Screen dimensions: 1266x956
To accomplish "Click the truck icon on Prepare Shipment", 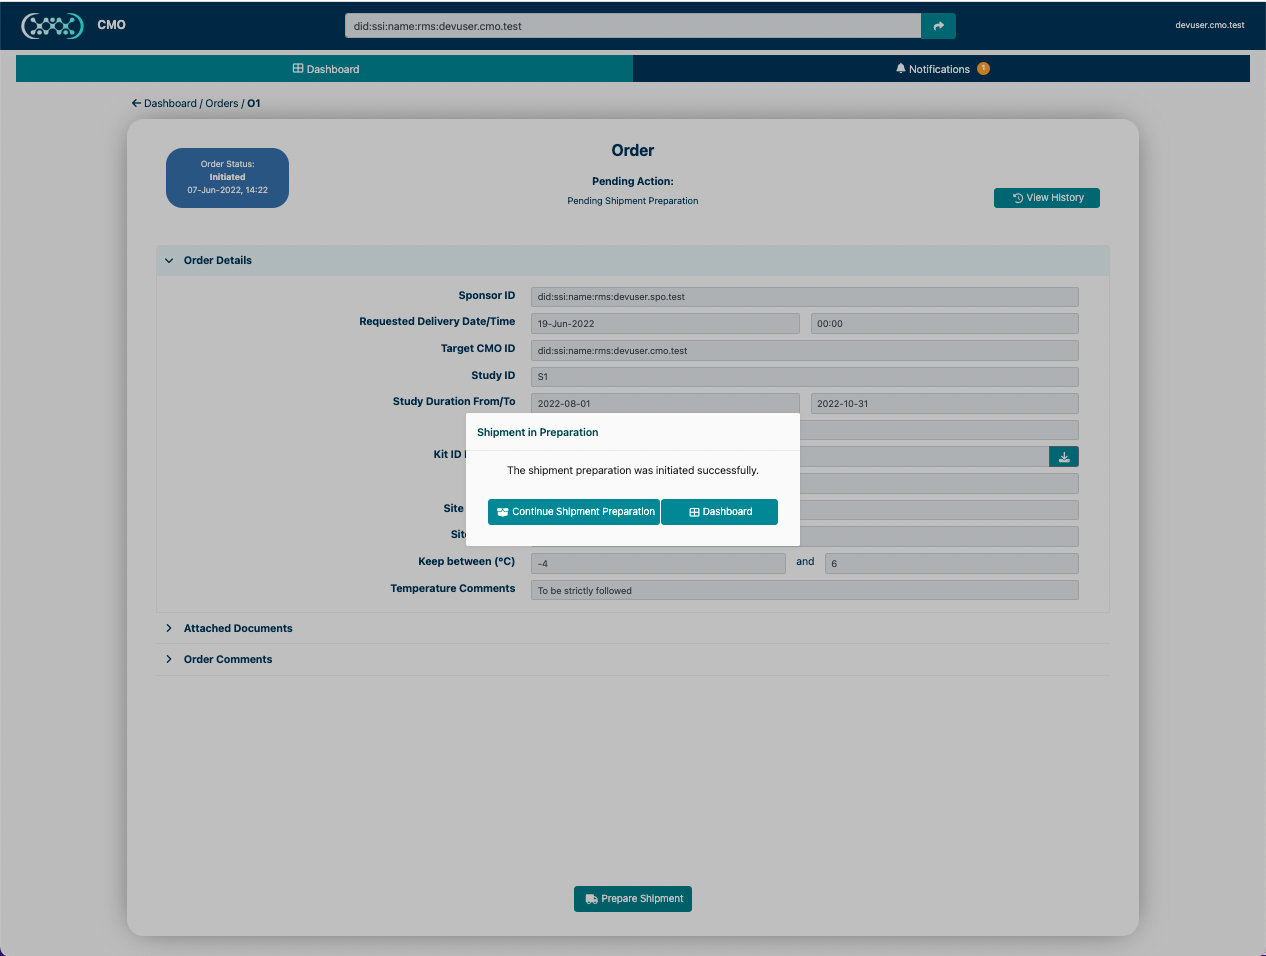I will 590,899.
